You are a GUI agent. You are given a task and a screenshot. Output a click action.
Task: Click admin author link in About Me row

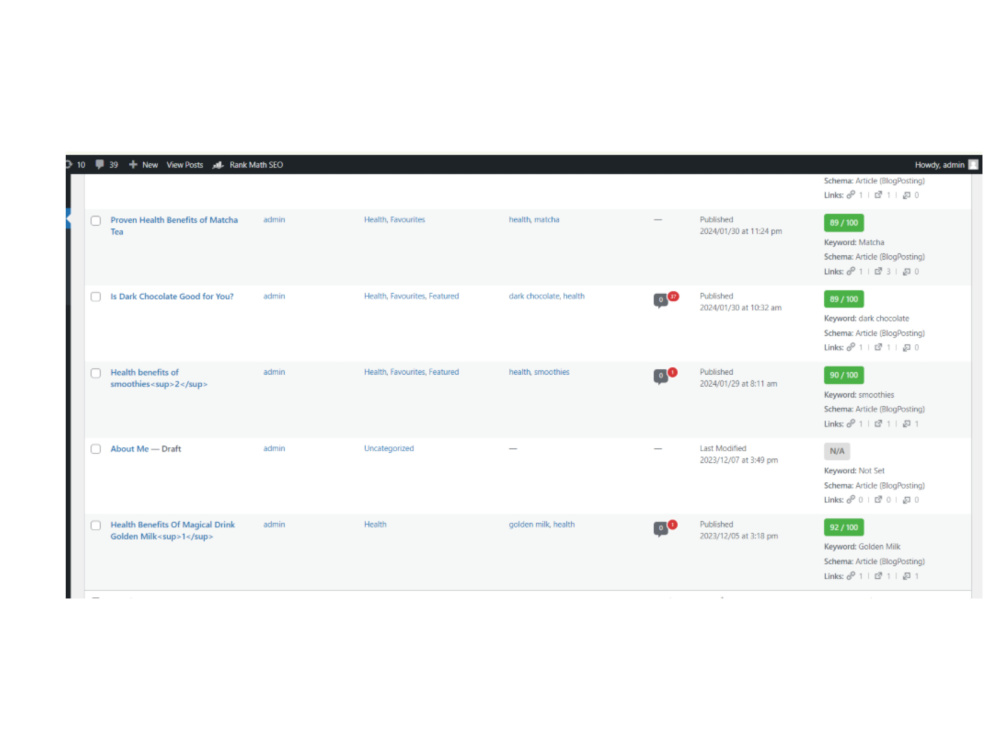click(274, 448)
